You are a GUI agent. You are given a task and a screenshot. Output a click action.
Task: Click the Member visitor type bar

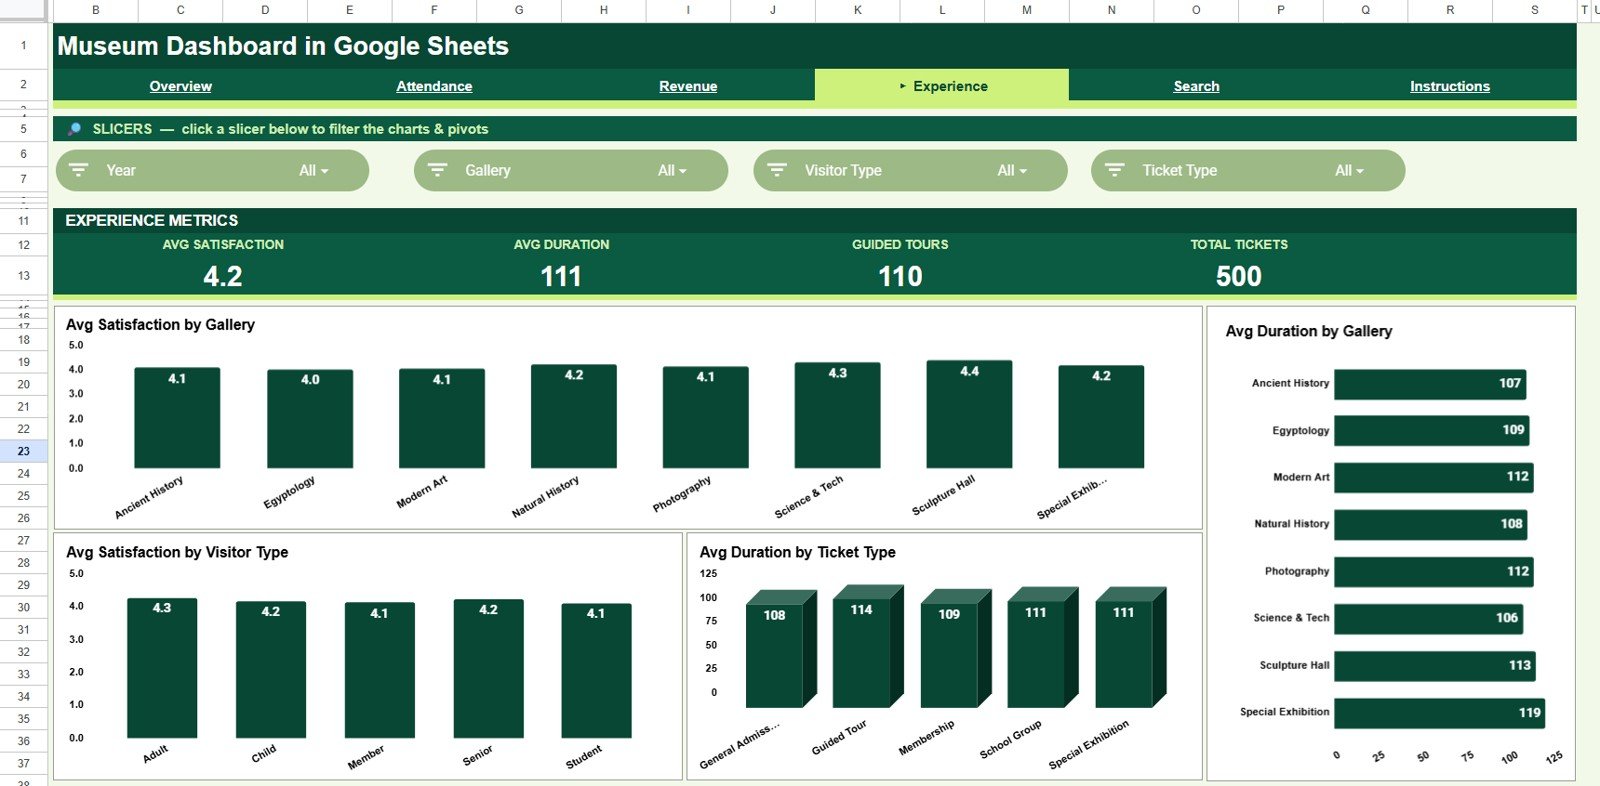(x=379, y=671)
